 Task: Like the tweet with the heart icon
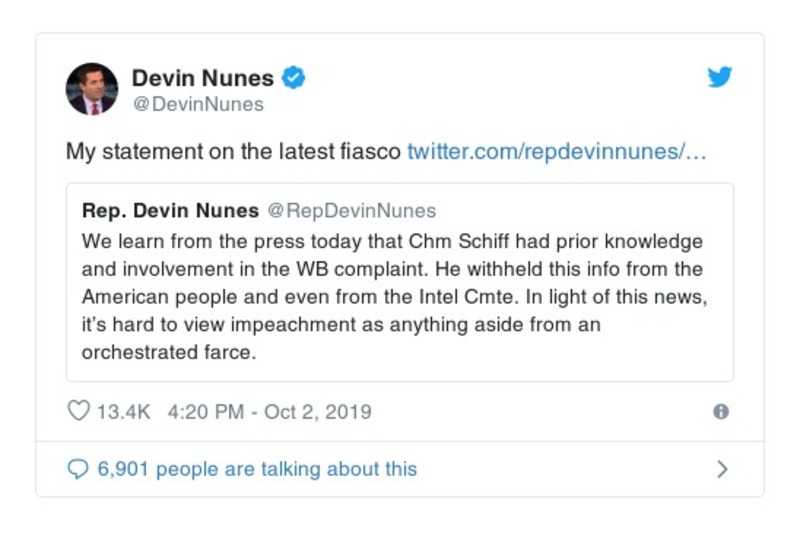tap(78, 411)
